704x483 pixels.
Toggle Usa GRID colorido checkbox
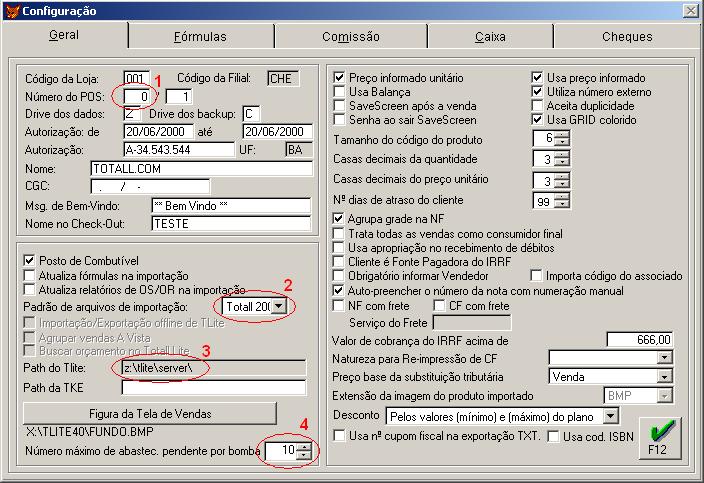537,119
